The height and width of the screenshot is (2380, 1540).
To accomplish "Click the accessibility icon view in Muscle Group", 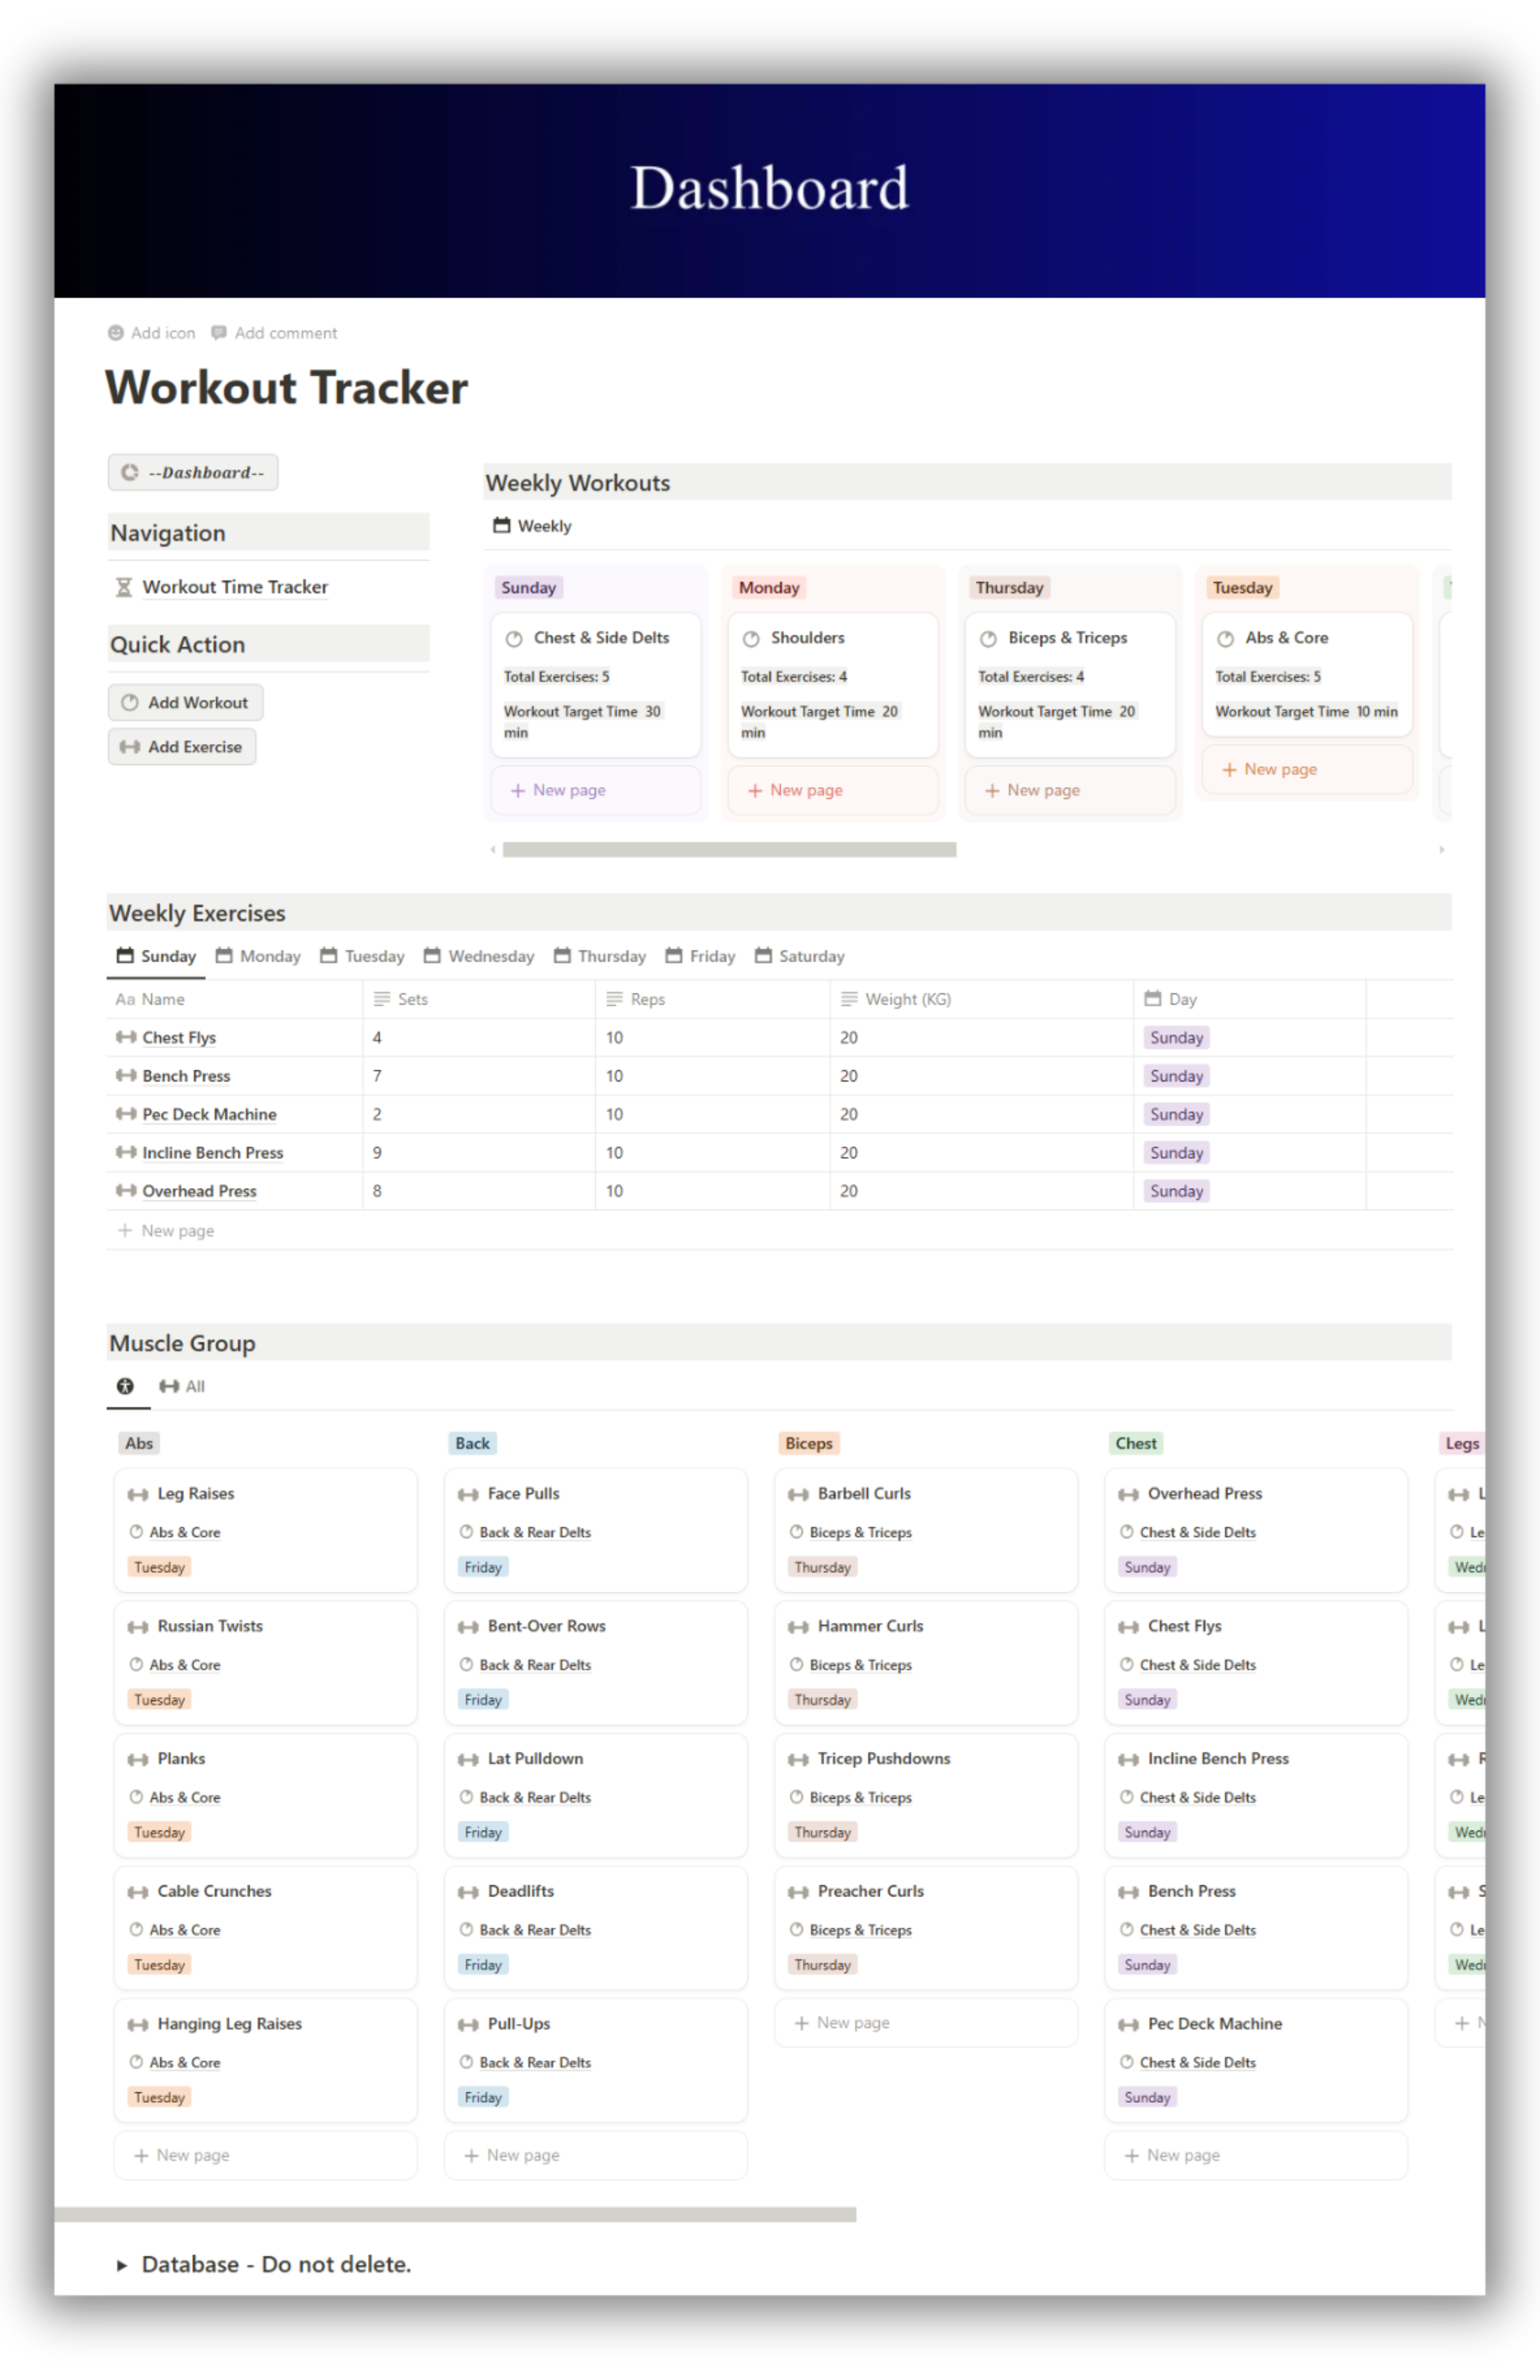I will point(125,1386).
